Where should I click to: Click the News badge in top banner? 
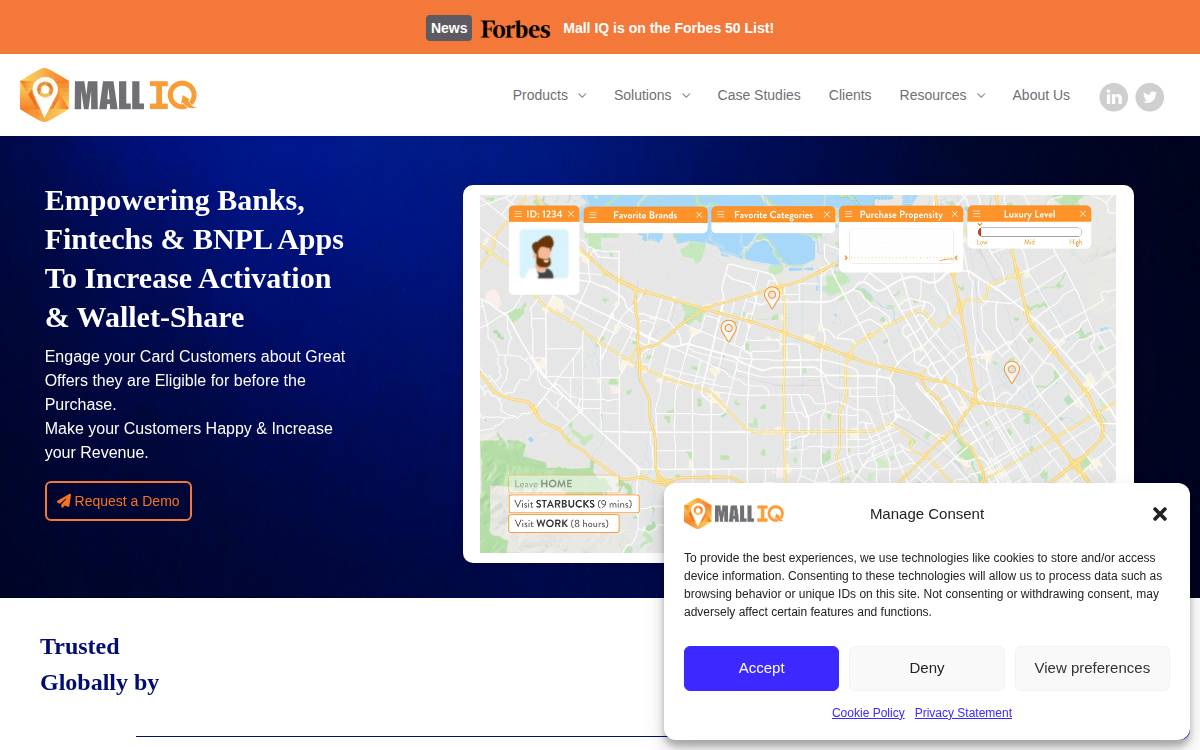[449, 28]
